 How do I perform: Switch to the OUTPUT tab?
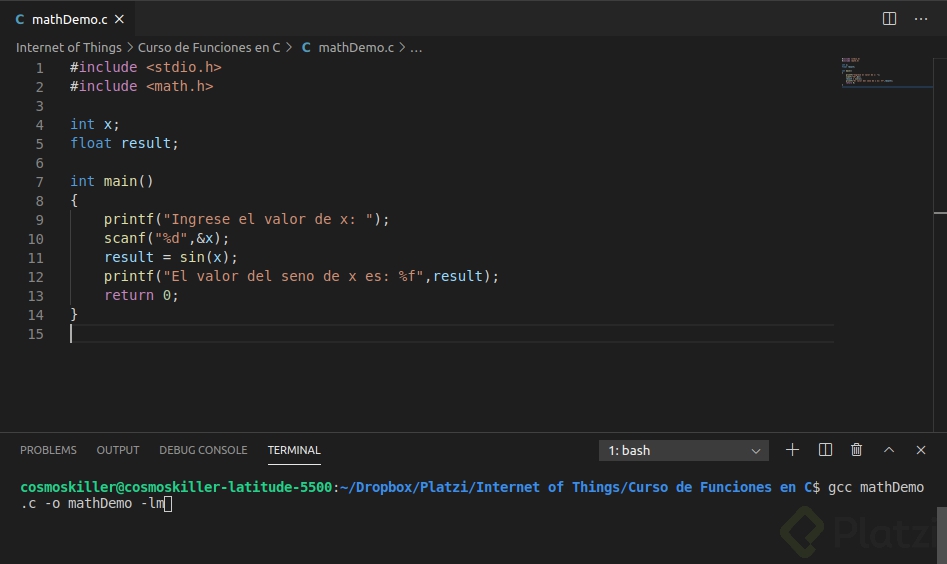[118, 450]
